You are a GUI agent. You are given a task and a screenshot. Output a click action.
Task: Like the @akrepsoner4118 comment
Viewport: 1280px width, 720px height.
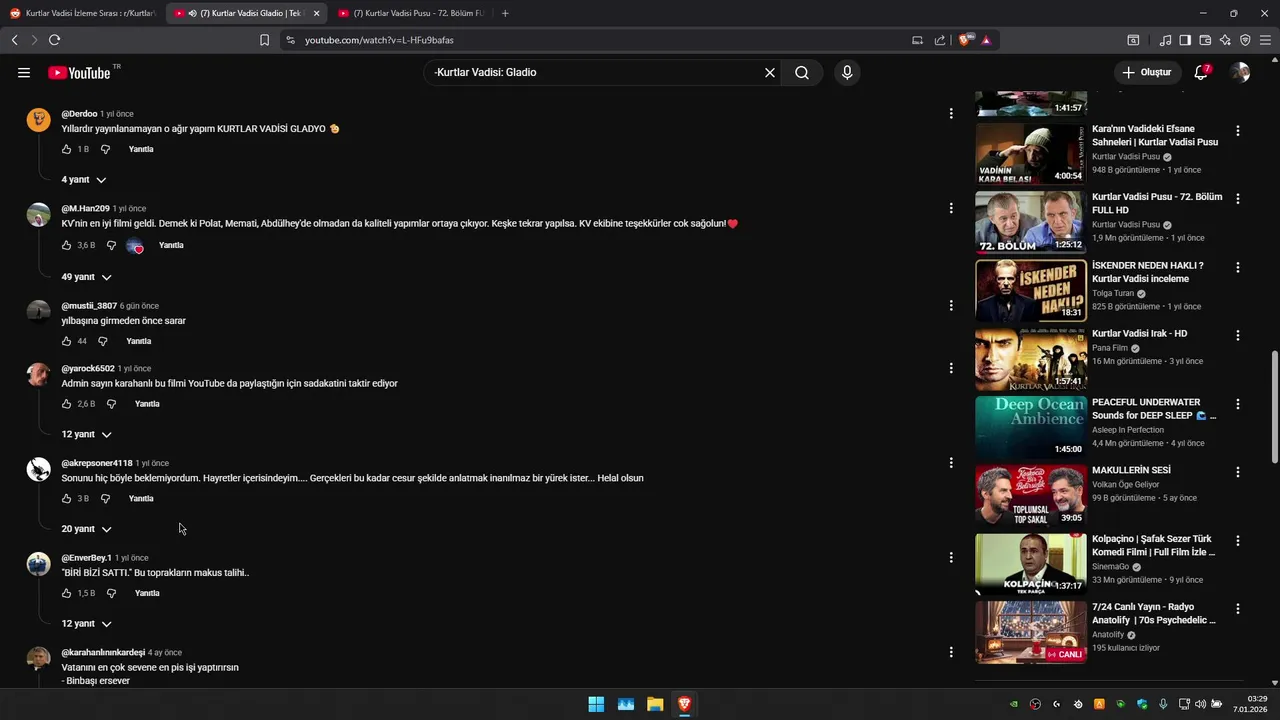pyautogui.click(x=67, y=498)
